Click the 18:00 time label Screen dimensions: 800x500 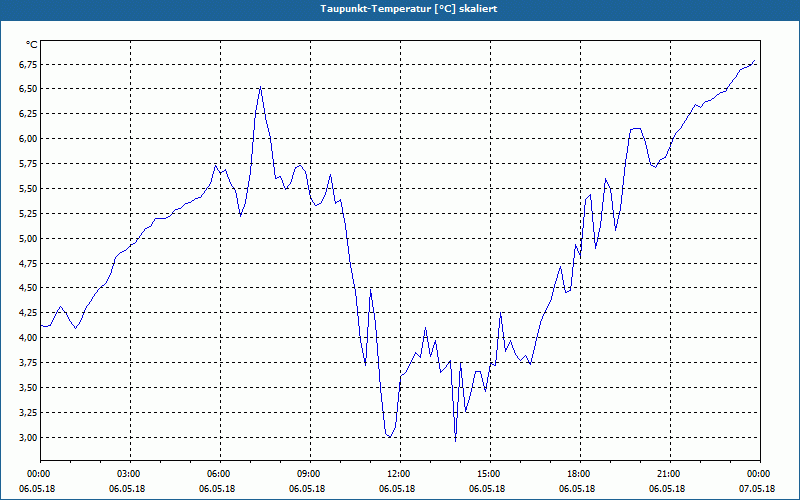click(581, 474)
